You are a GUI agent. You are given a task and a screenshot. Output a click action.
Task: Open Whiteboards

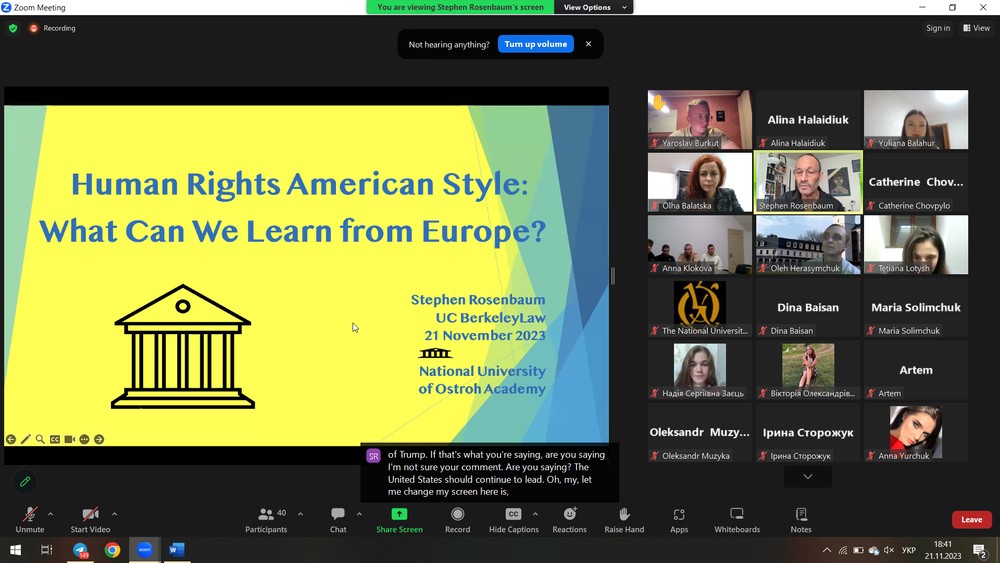737,518
